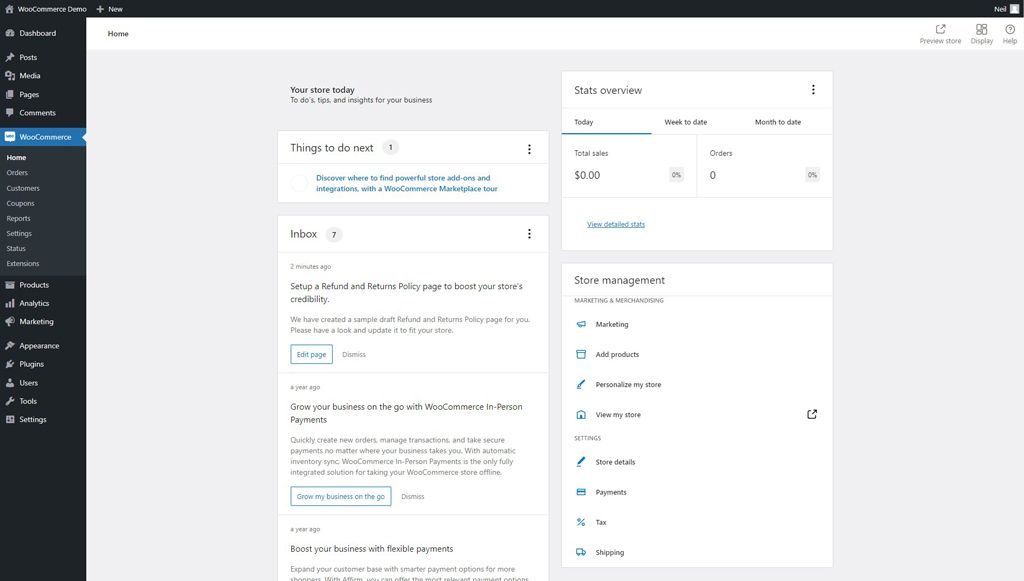Screen dimensions: 1024x581
Task: Select the Payments icon under Settings
Action: 581,492
